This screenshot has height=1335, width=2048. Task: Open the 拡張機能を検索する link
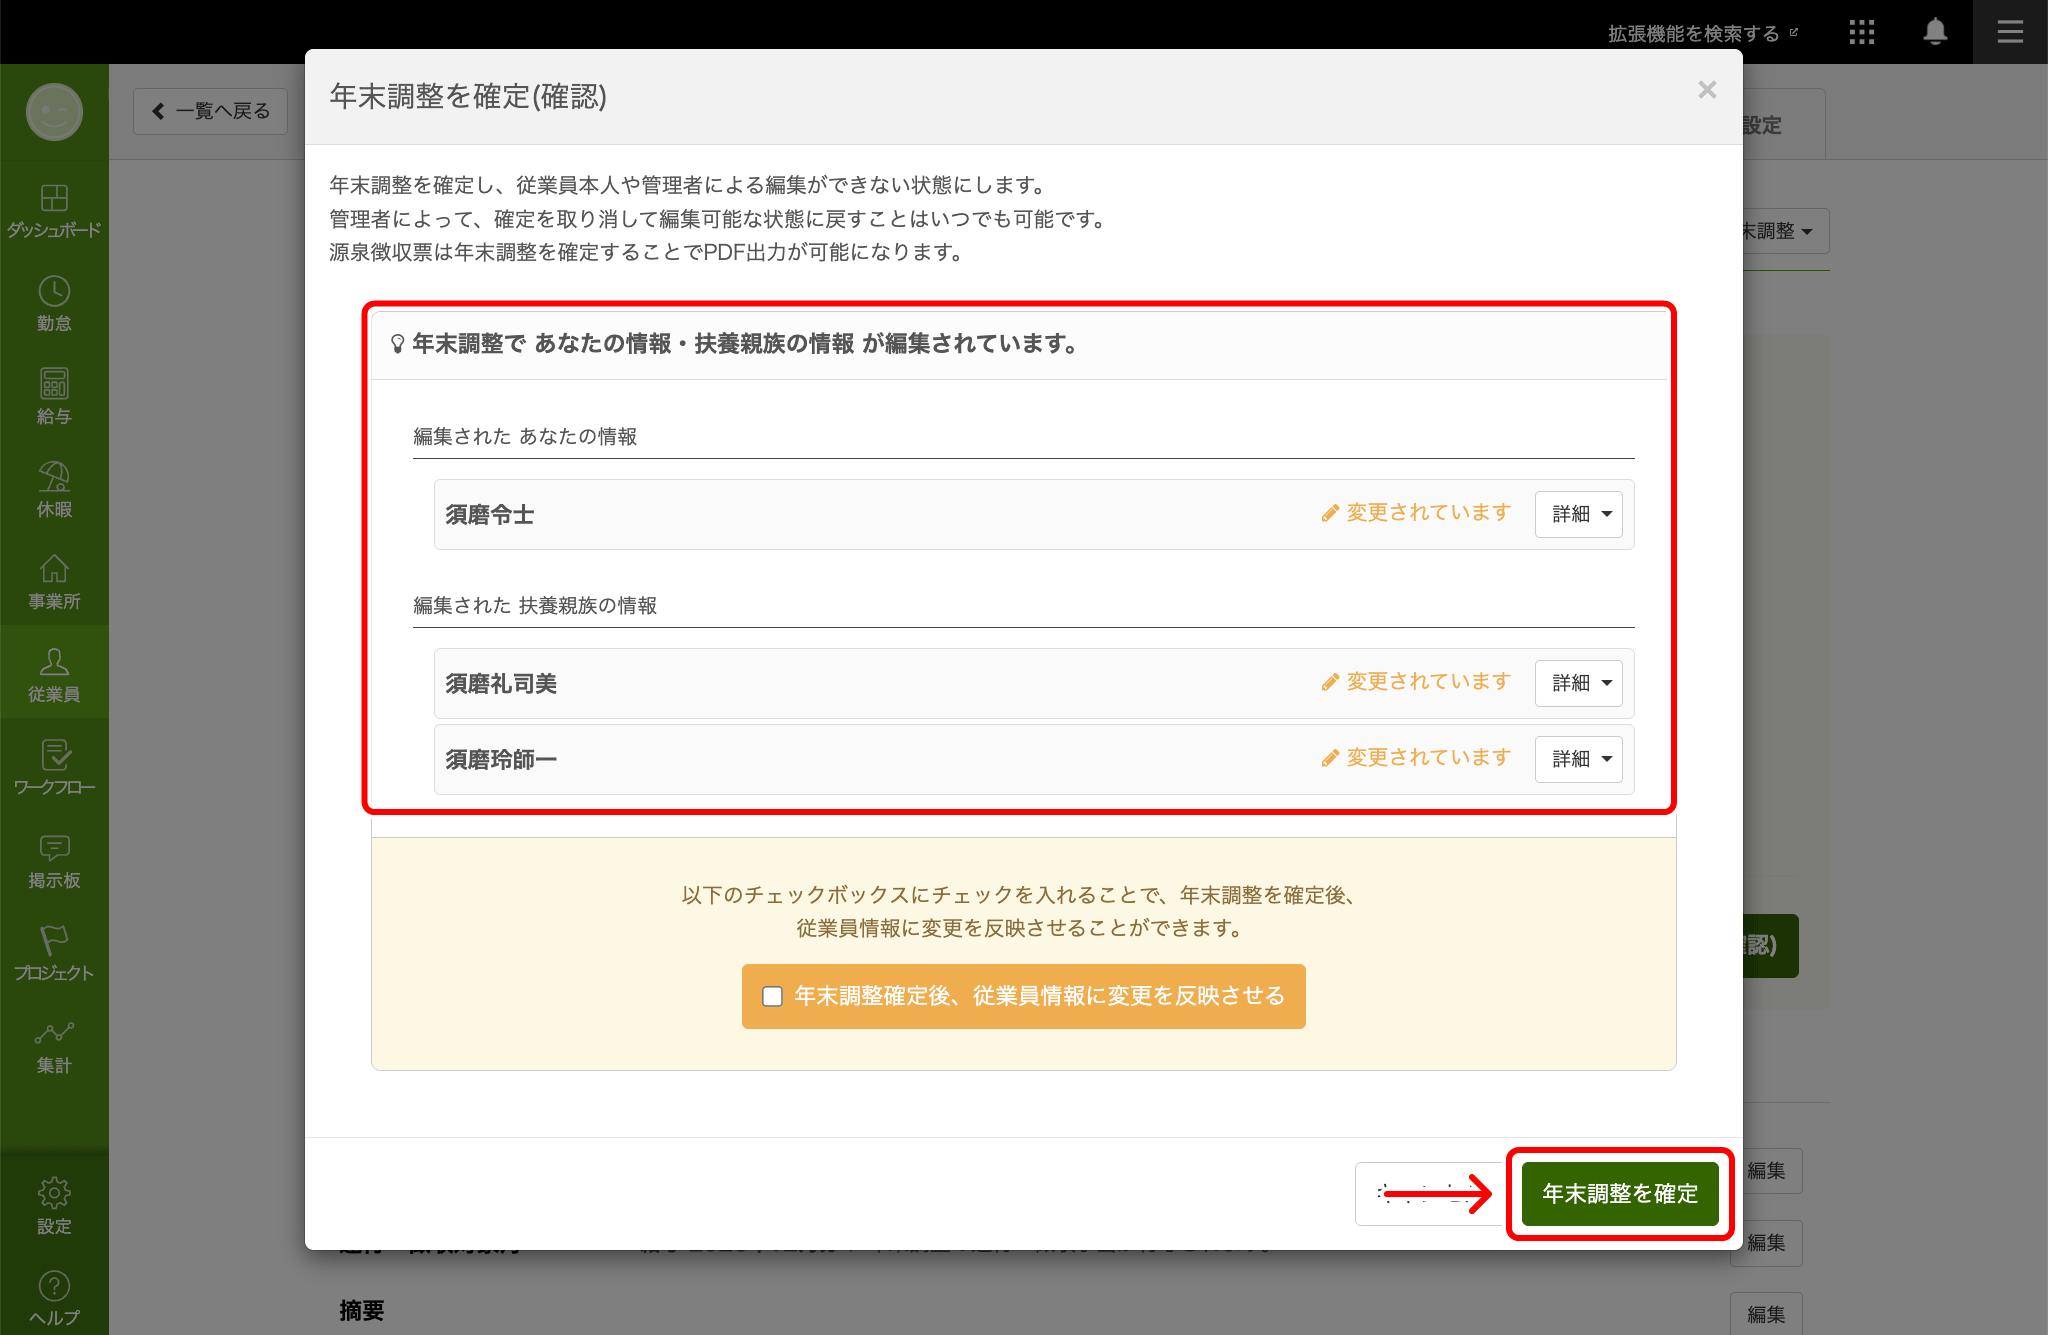tap(1703, 33)
